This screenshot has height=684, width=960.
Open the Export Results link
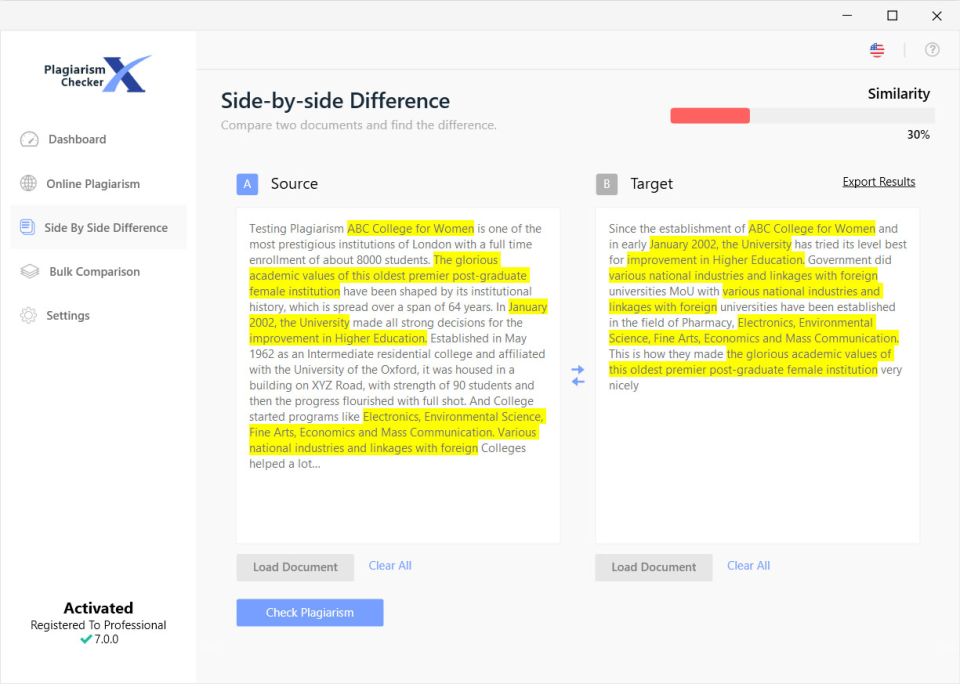[878, 181]
